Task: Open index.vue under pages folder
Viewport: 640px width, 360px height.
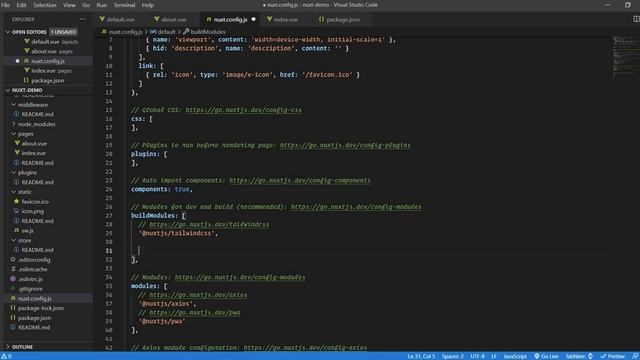Action: click(x=33, y=153)
